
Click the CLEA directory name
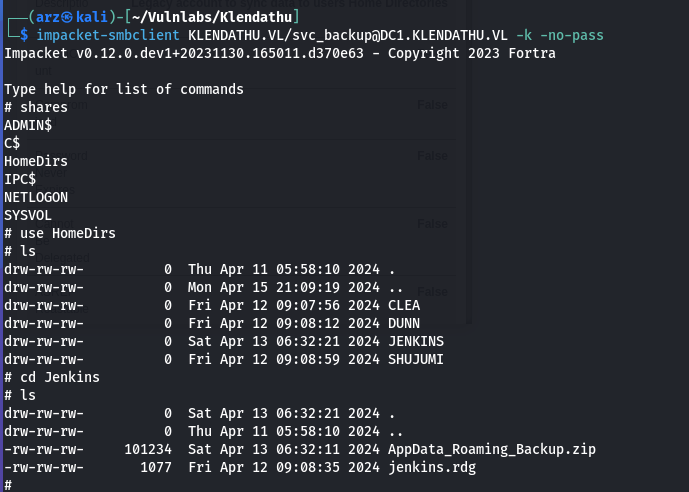point(404,305)
